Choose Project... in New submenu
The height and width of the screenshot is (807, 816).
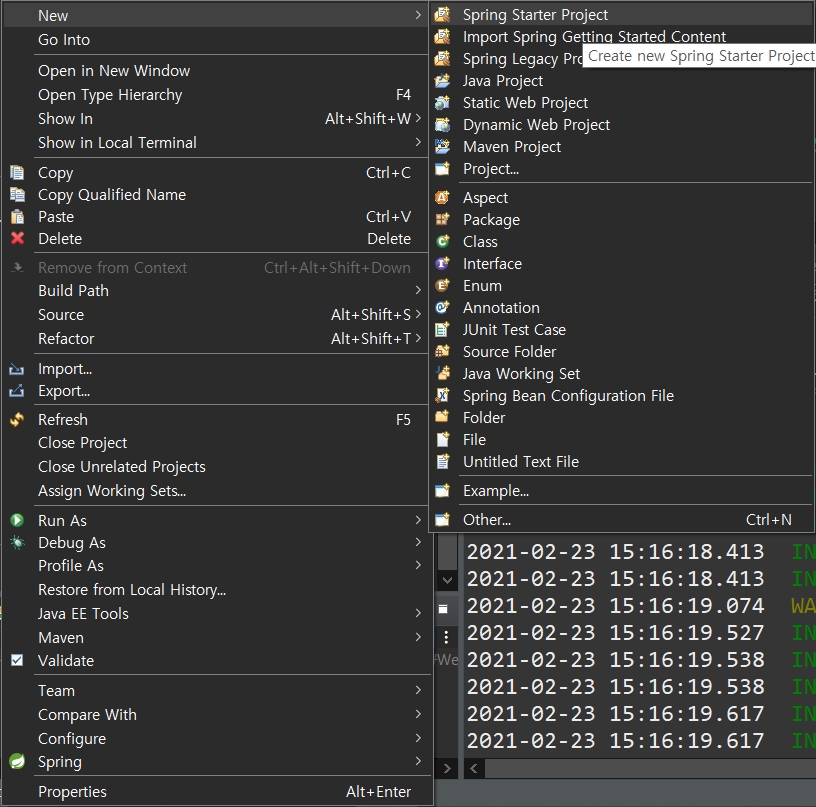(621, 169)
